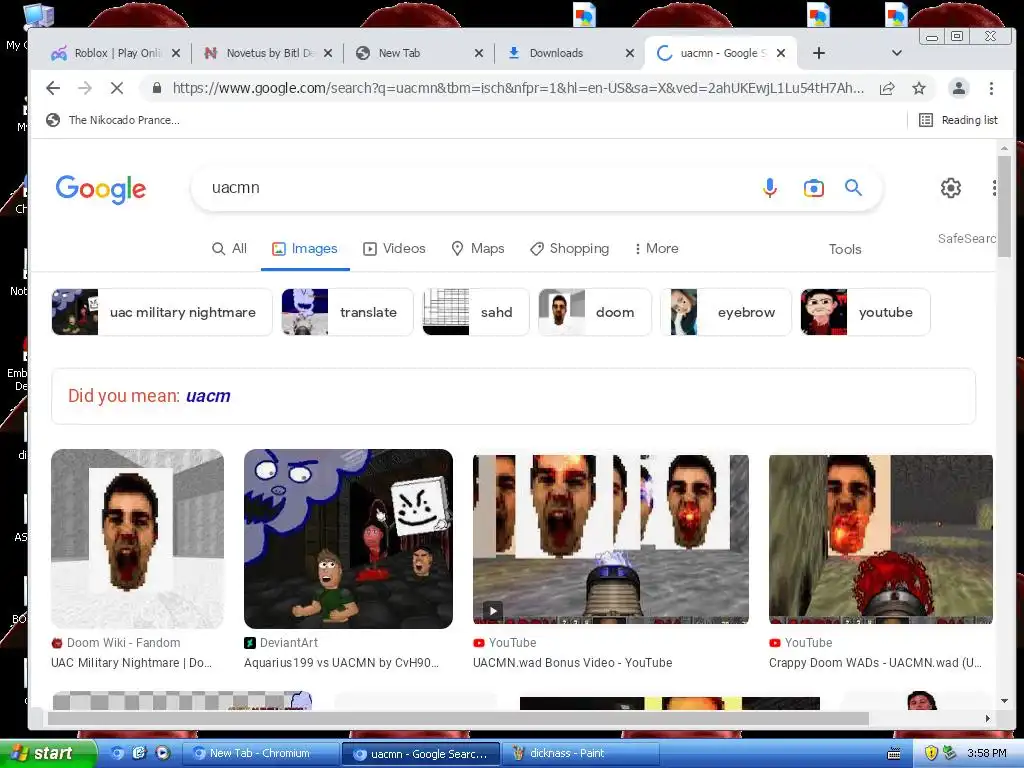Open Google quick settings gear
Image resolution: width=1024 pixels, height=768 pixels.
tap(951, 188)
